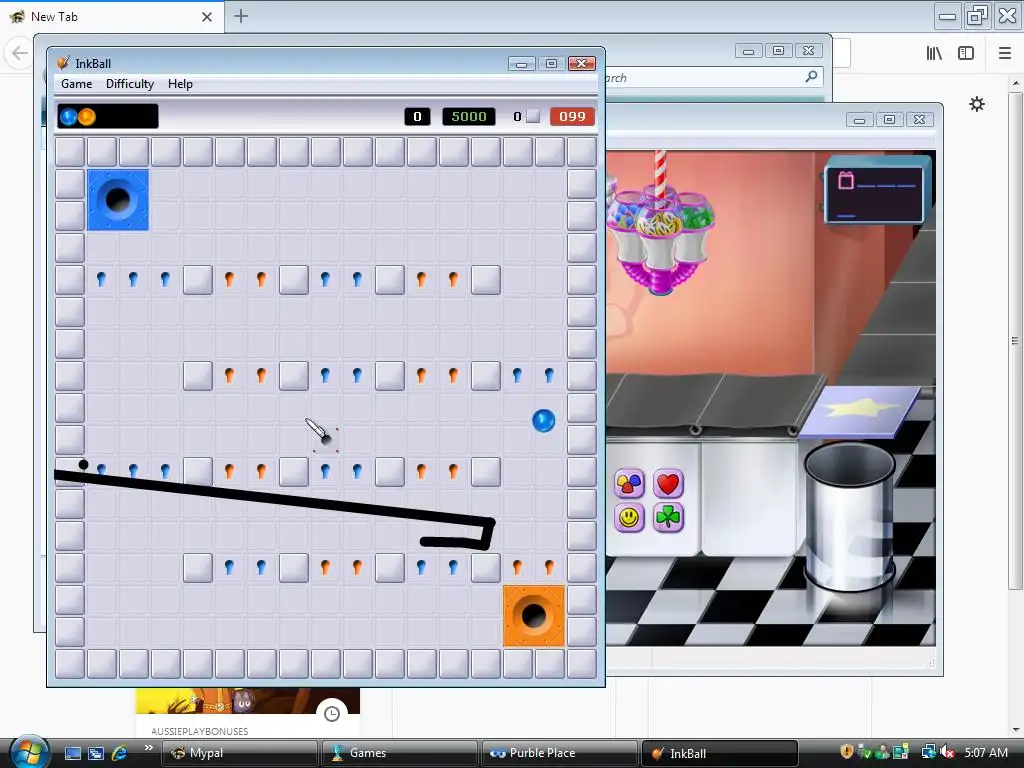Click the browser back arrow button
Image resolution: width=1024 pixels, height=768 pixels.
pyautogui.click(x=20, y=53)
